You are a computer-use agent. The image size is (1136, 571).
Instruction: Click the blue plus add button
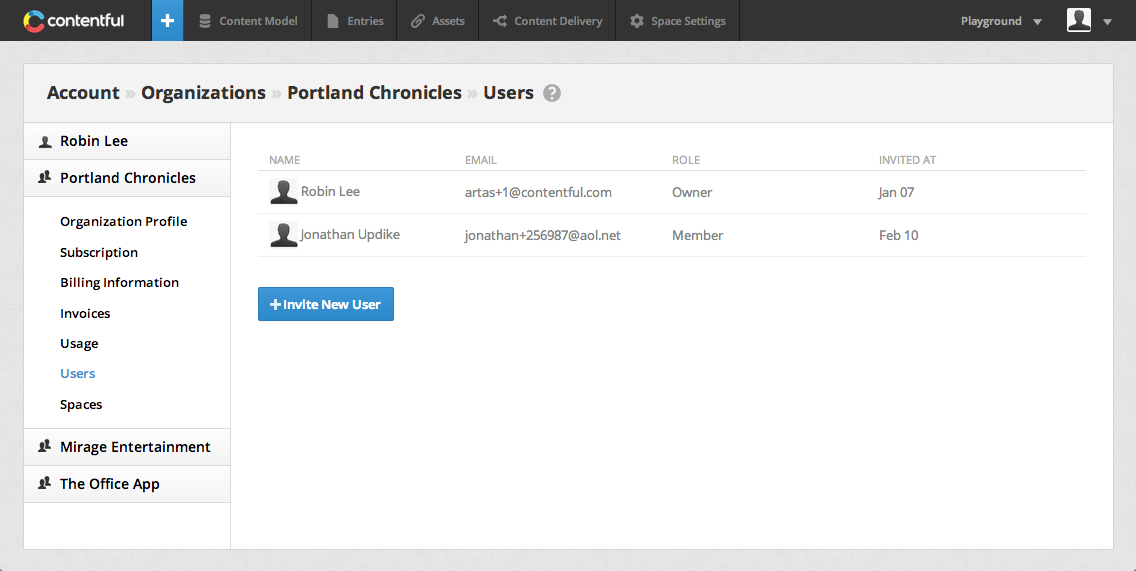point(167,20)
